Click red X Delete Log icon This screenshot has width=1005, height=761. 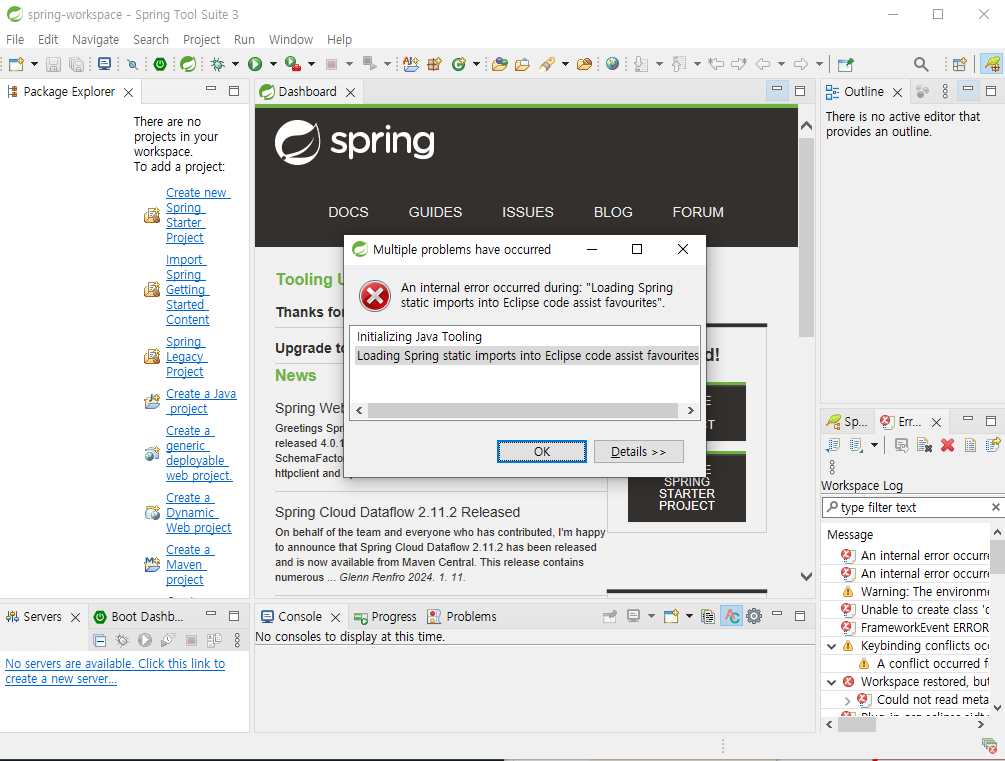[x=947, y=444]
